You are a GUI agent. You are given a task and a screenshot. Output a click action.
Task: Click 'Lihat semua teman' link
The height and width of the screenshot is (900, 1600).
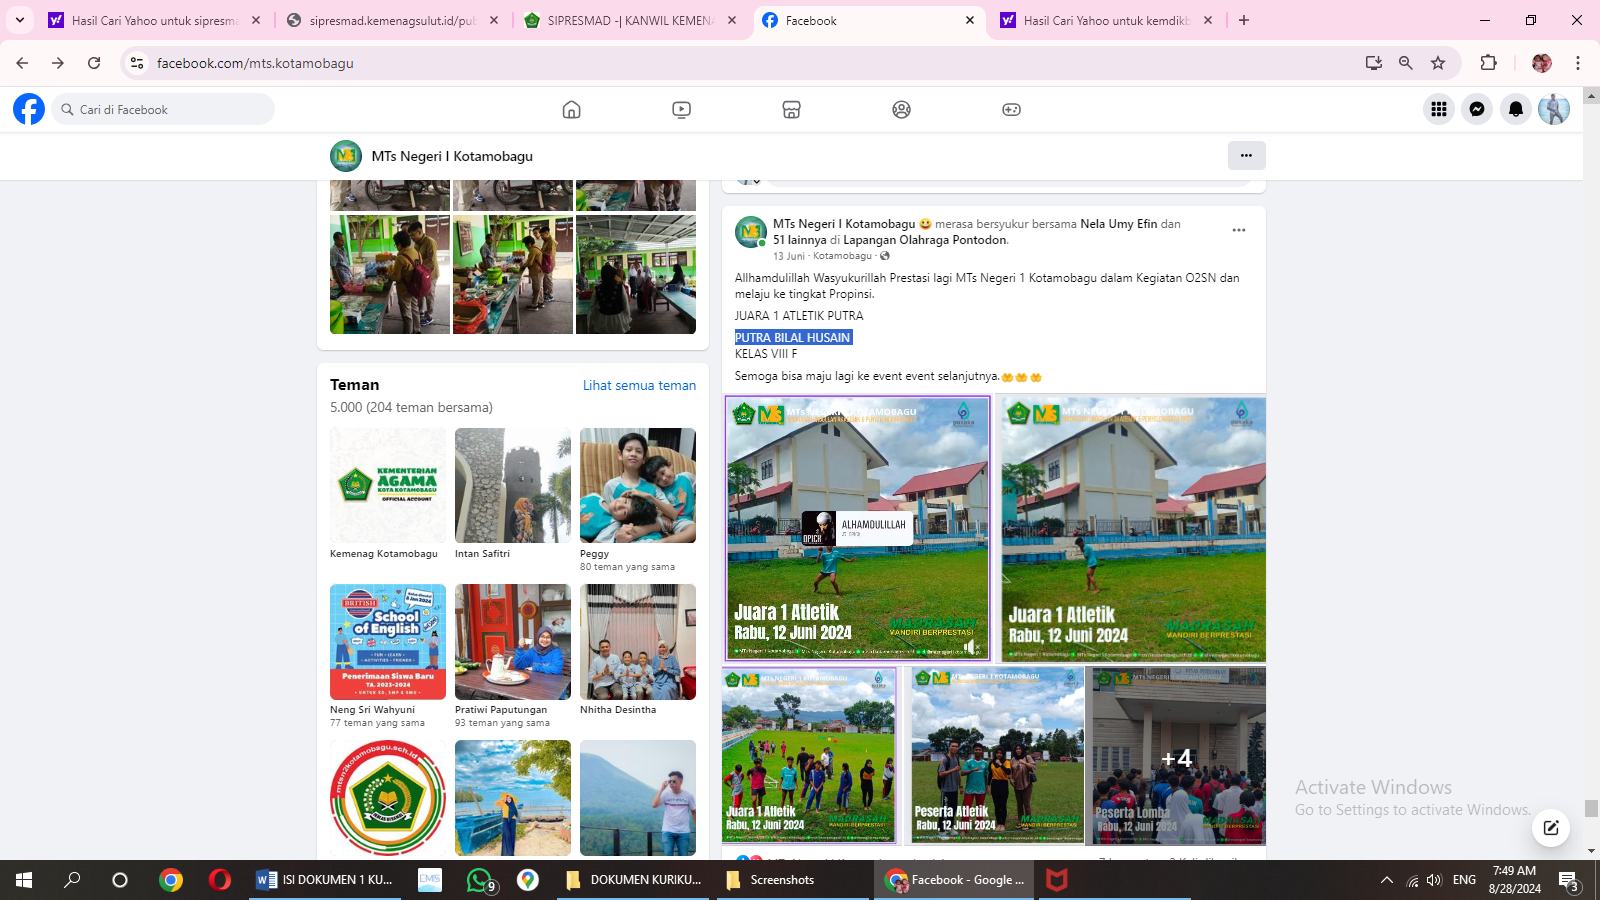(639, 385)
